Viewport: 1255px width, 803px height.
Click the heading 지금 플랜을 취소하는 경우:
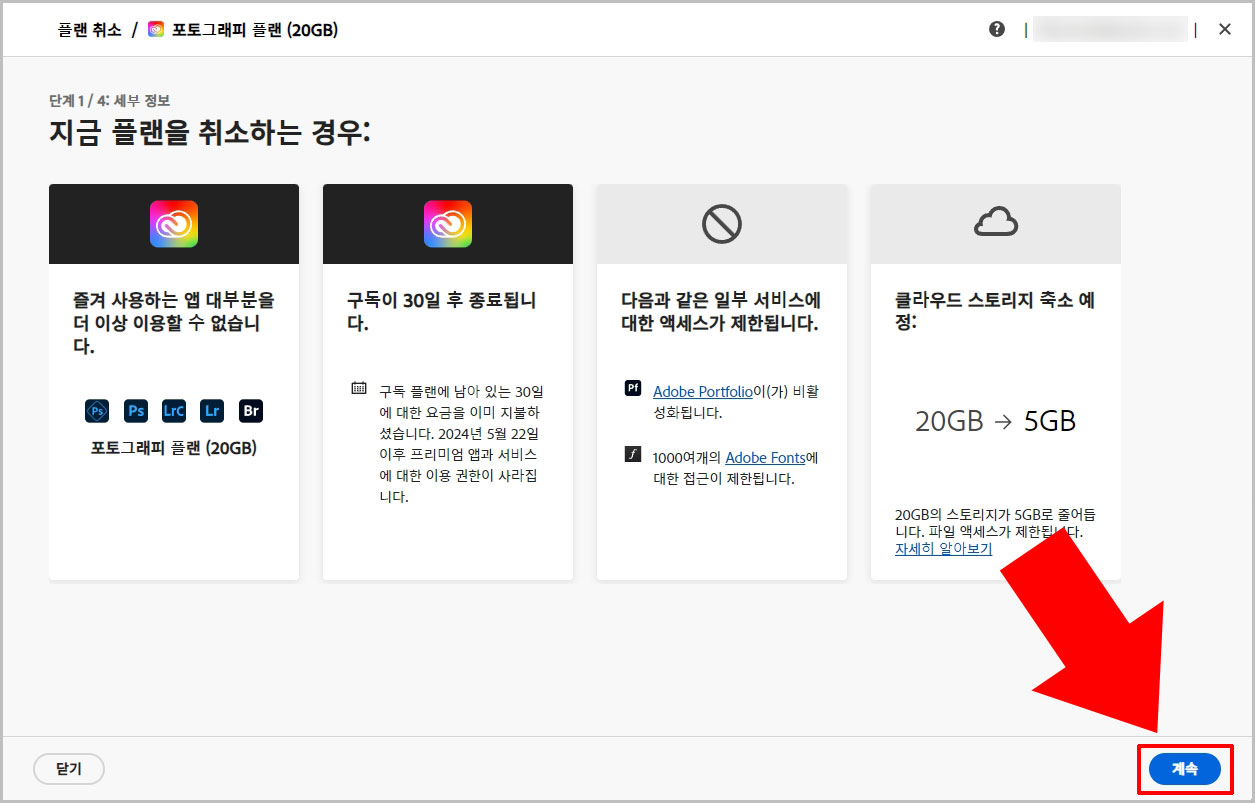(209, 132)
